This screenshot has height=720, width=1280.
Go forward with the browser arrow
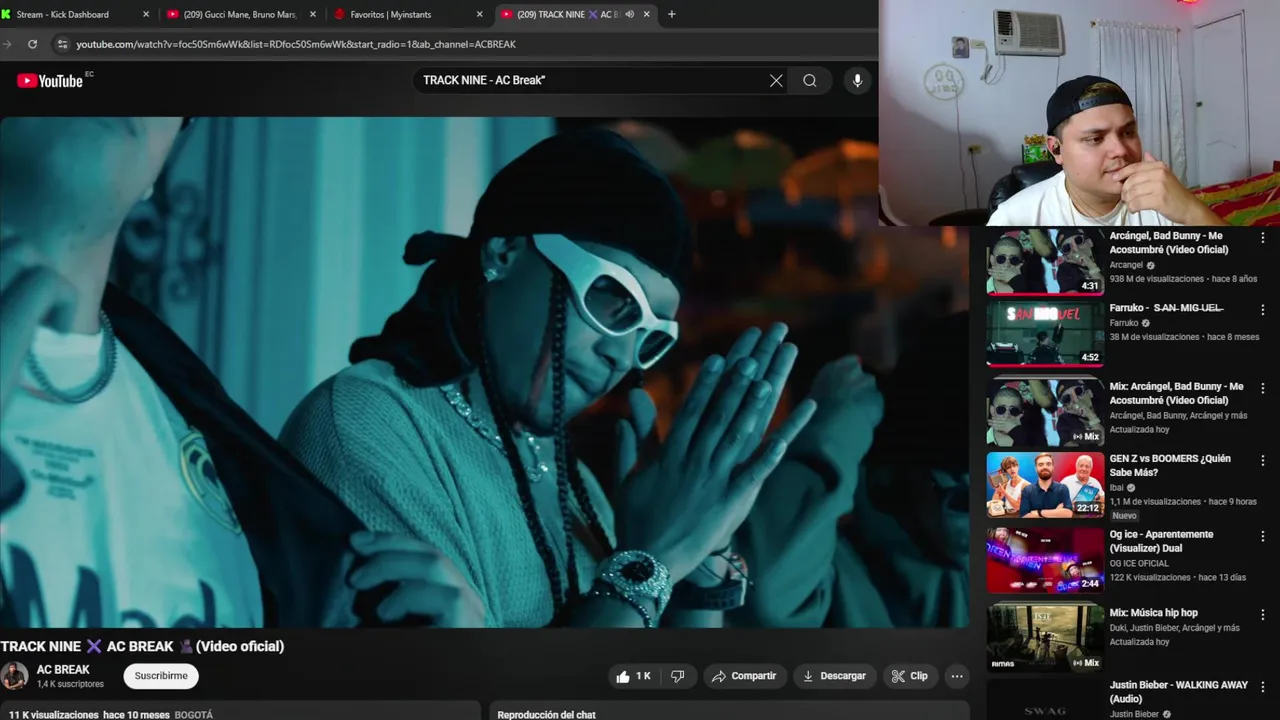point(7,44)
